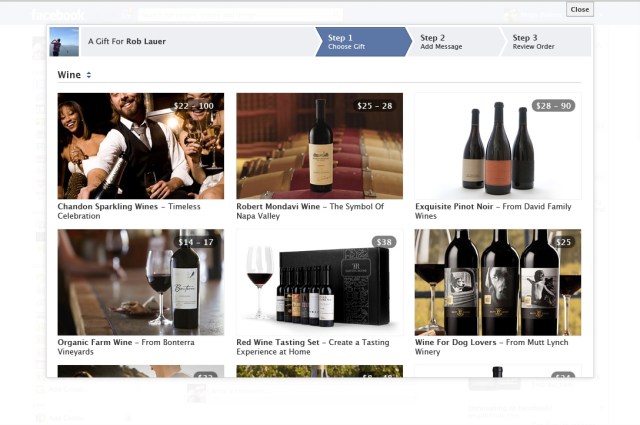640x425 pixels.
Task: Click the $22 - 100 price badge
Action: (193, 106)
